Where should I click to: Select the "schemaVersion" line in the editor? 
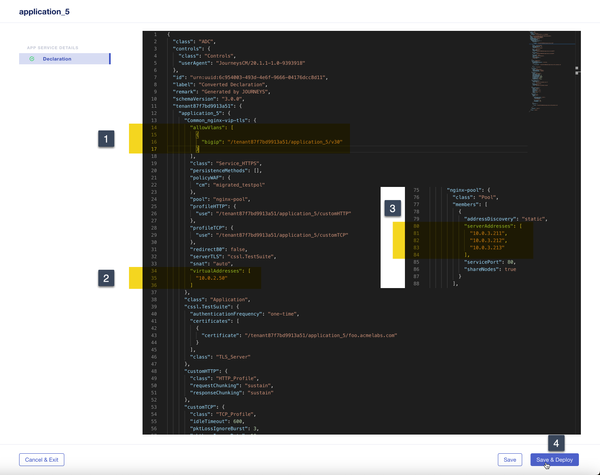point(196,99)
